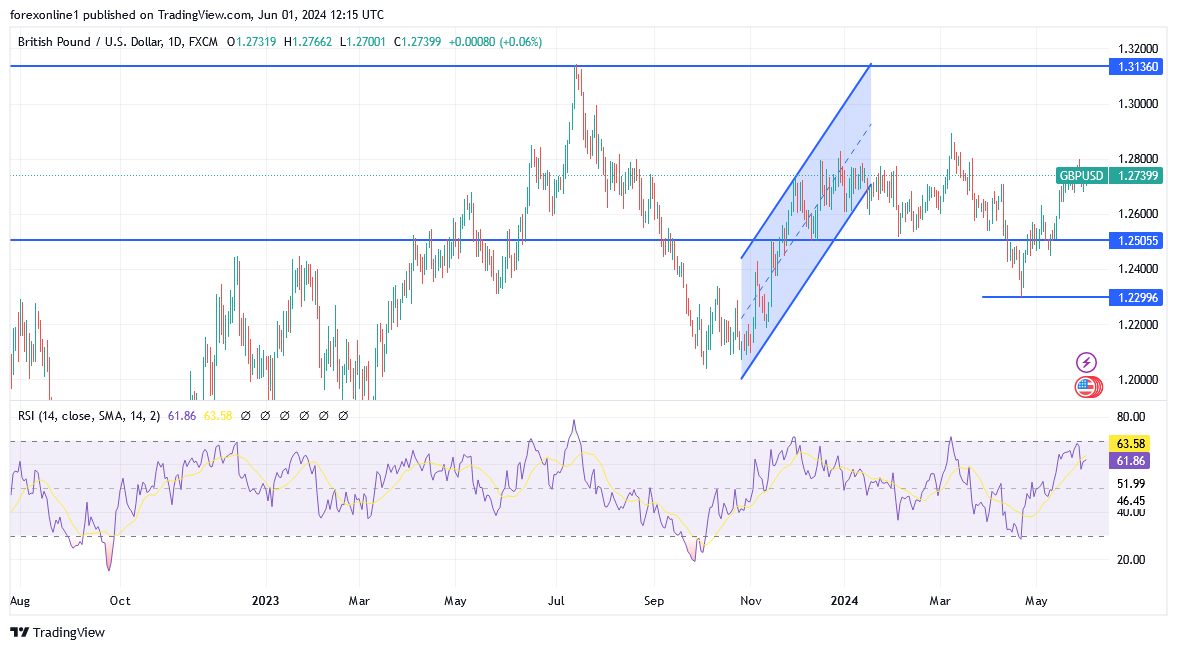Click the May label at right end of time axis
The image size is (1177, 650).
1036,600
